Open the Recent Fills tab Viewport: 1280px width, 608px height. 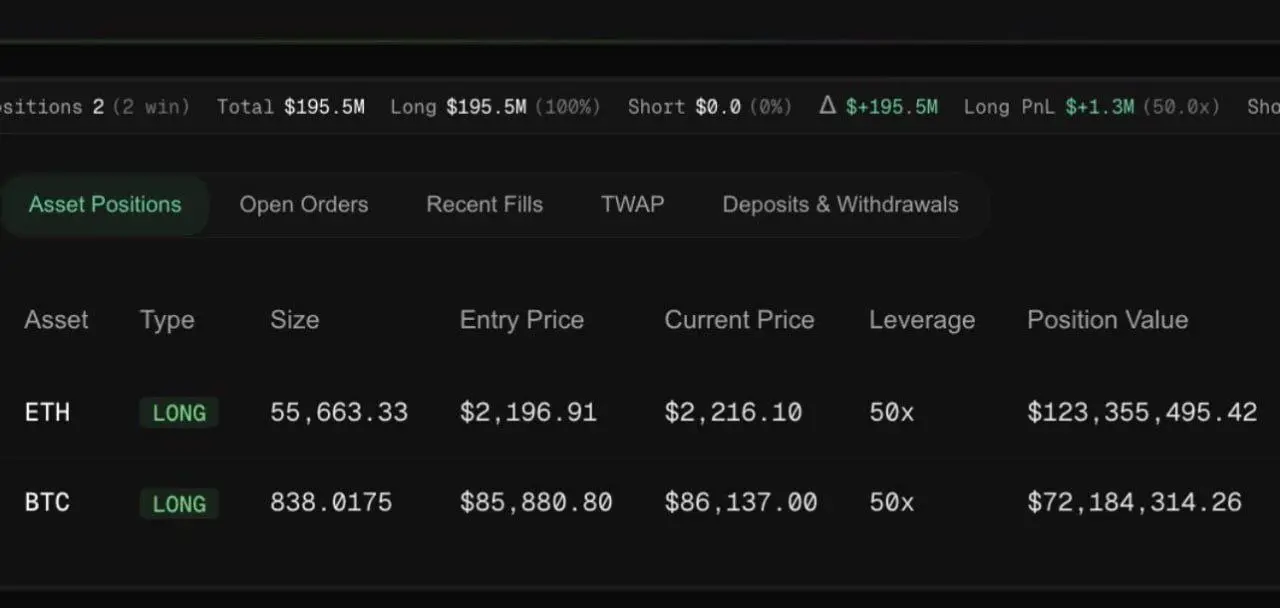pyautogui.click(x=485, y=205)
